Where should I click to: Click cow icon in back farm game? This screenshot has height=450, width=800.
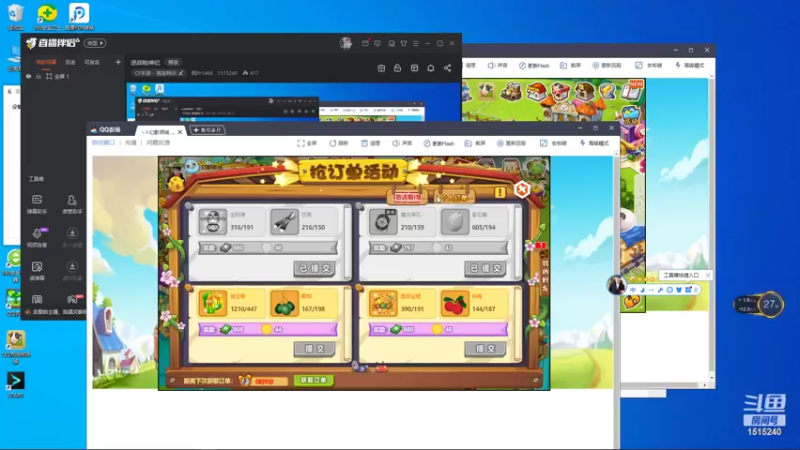tap(485, 92)
